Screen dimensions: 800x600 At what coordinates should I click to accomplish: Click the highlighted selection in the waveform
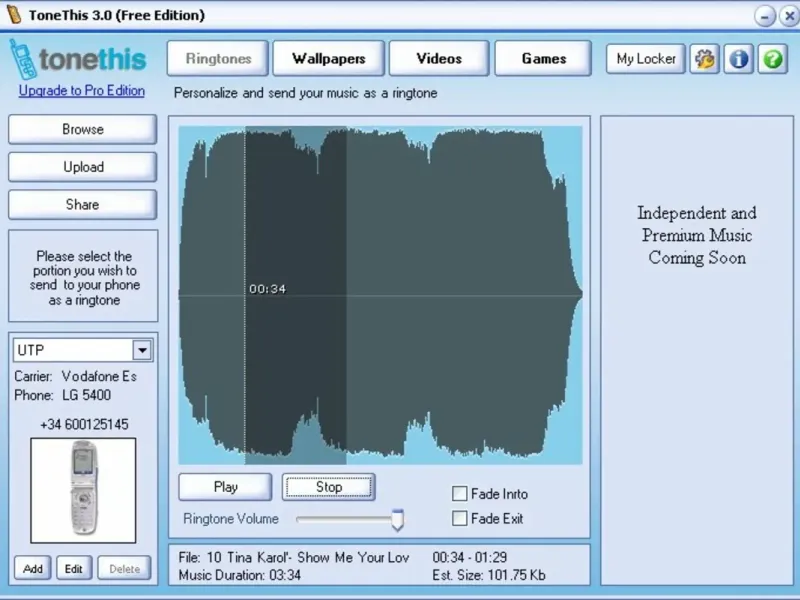(x=296, y=295)
